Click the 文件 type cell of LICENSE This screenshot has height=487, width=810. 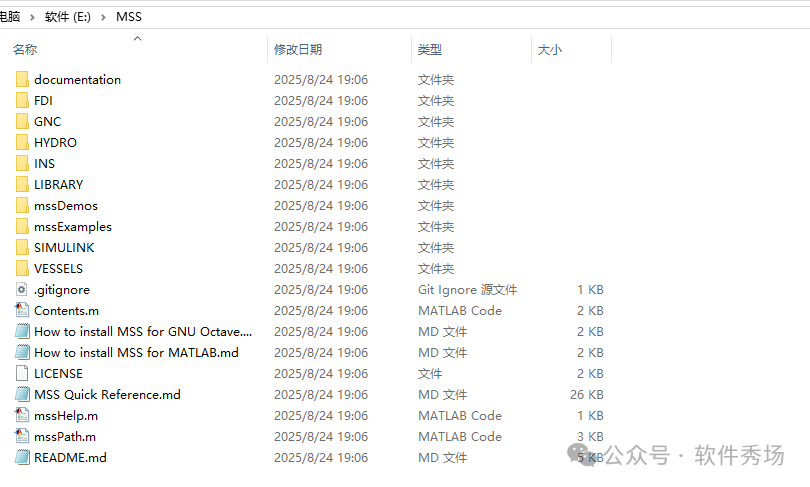(430, 373)
